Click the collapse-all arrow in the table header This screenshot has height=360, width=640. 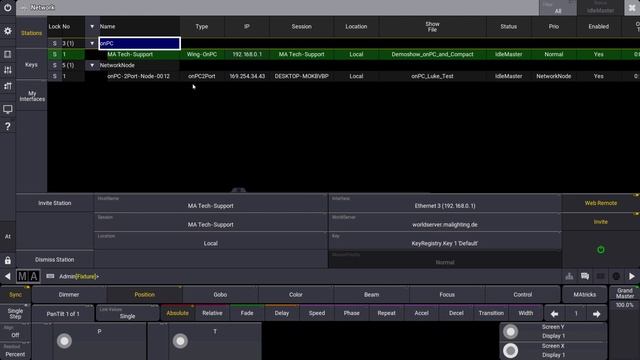pyautogui.click(x=92, y=27)
